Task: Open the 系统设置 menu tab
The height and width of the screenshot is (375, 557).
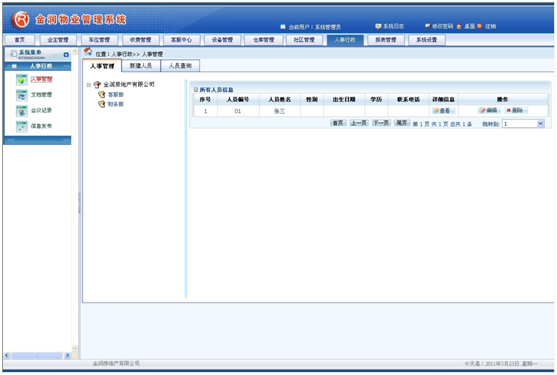Action: pyautogui.click(x=427, y=40)
